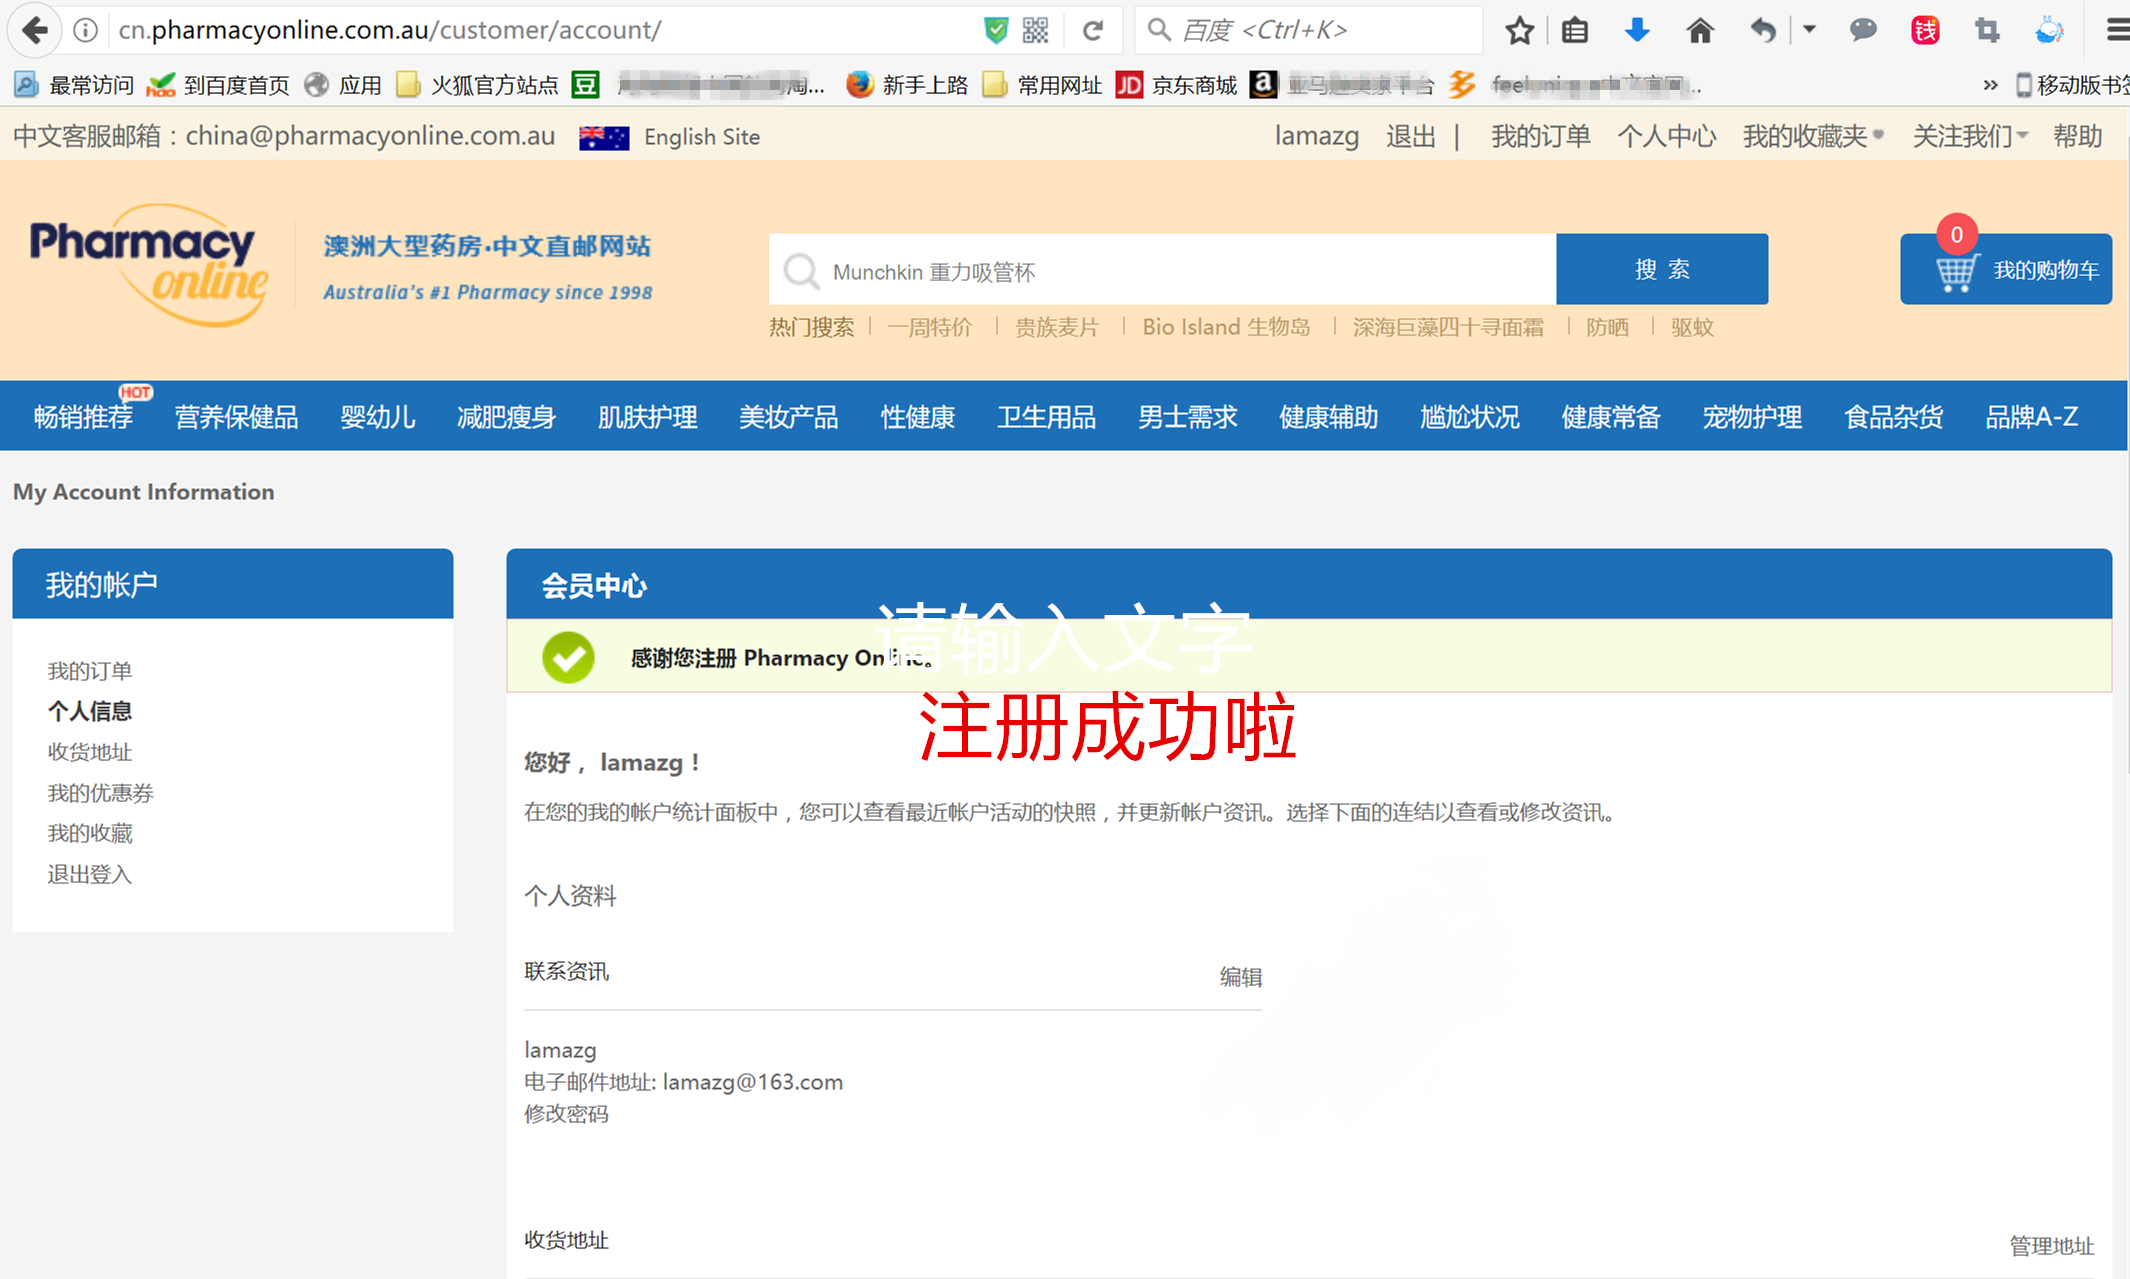Viewport: 2130px width, 1279px height.
Task: Click the lamazg username link in header
Action: click(1316, 136)
